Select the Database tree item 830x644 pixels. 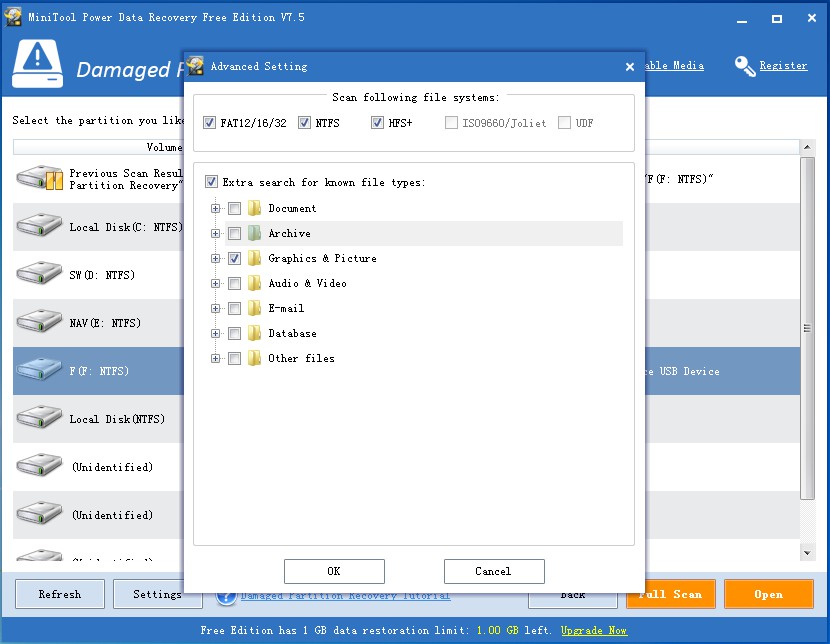coord(292,334)
